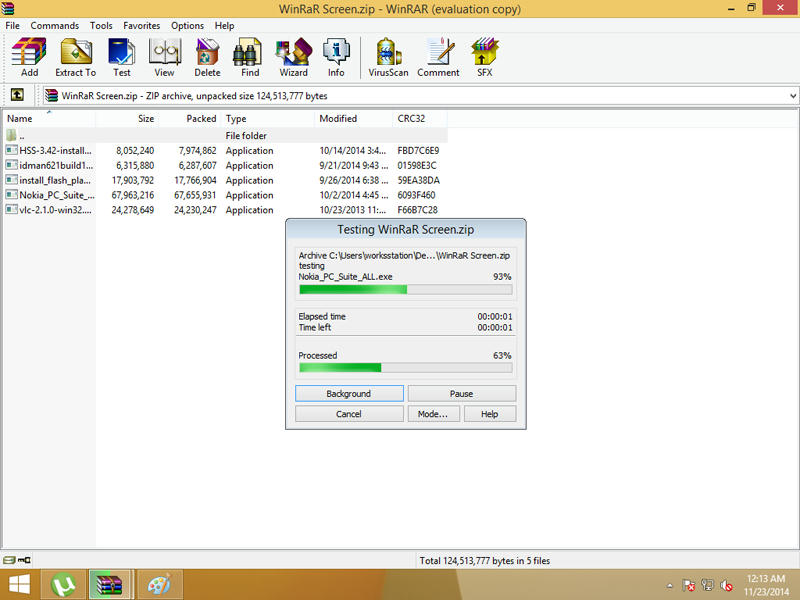Open the Favorites menu

141,26
